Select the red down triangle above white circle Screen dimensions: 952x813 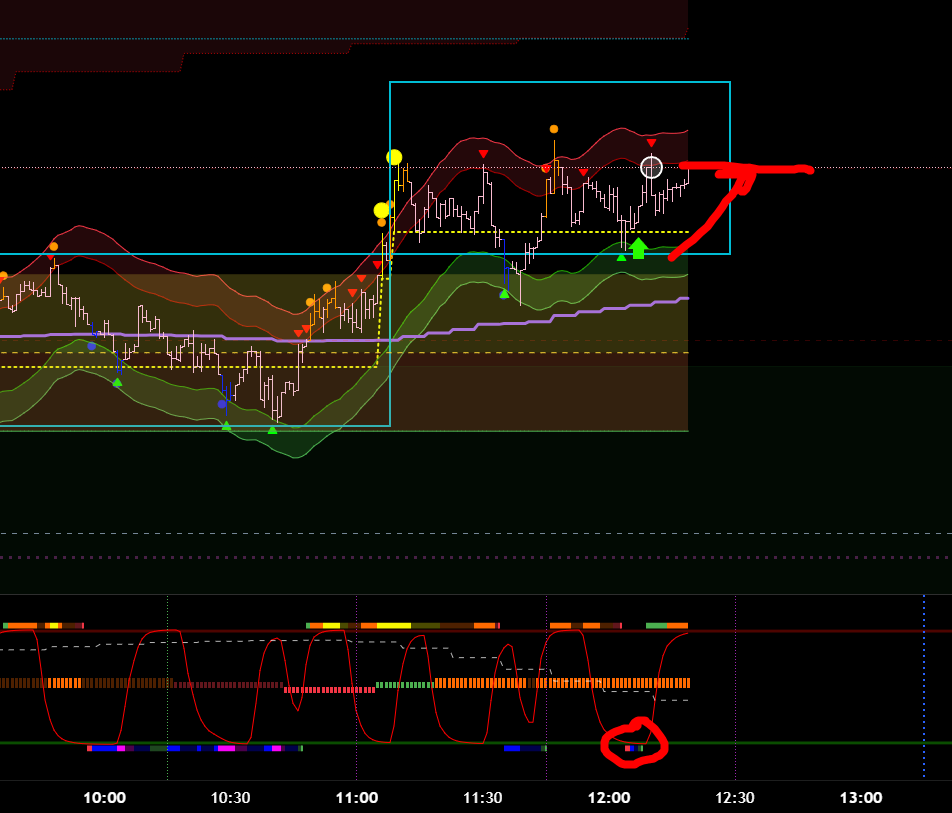[x=651, y=144]
